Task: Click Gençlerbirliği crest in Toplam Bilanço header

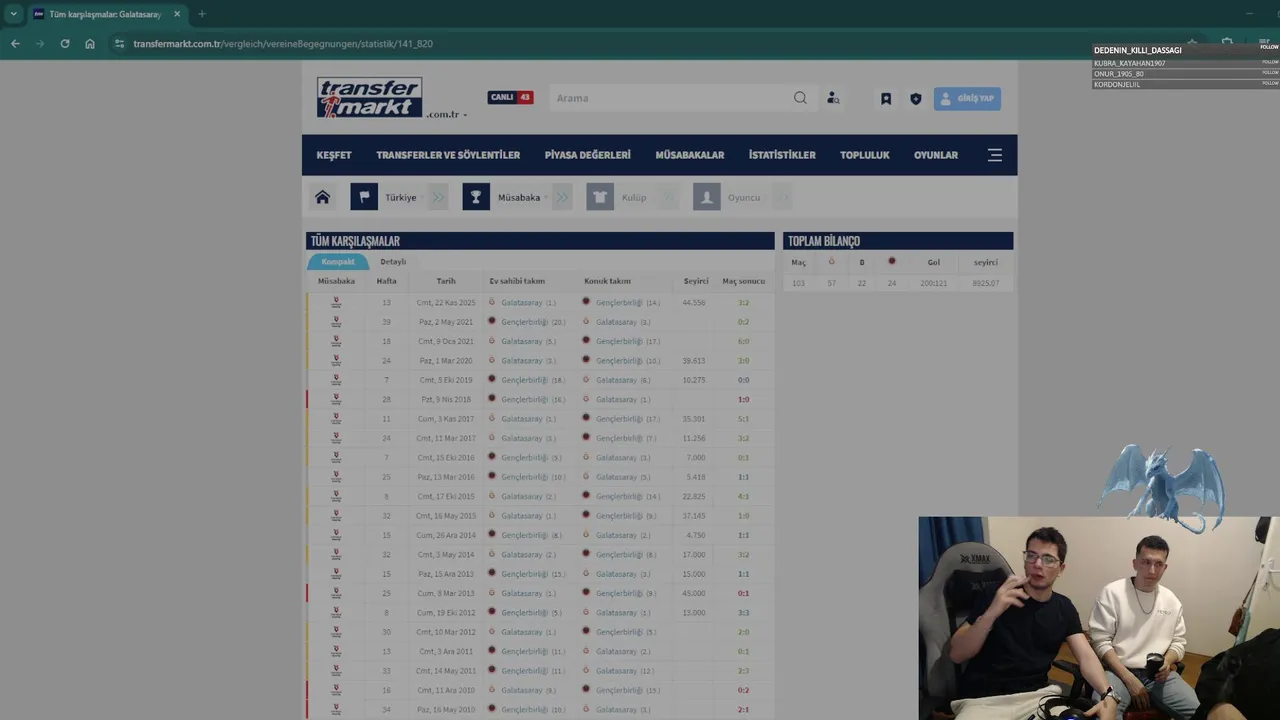Action: pyautogui.click(x=892, y=262)
